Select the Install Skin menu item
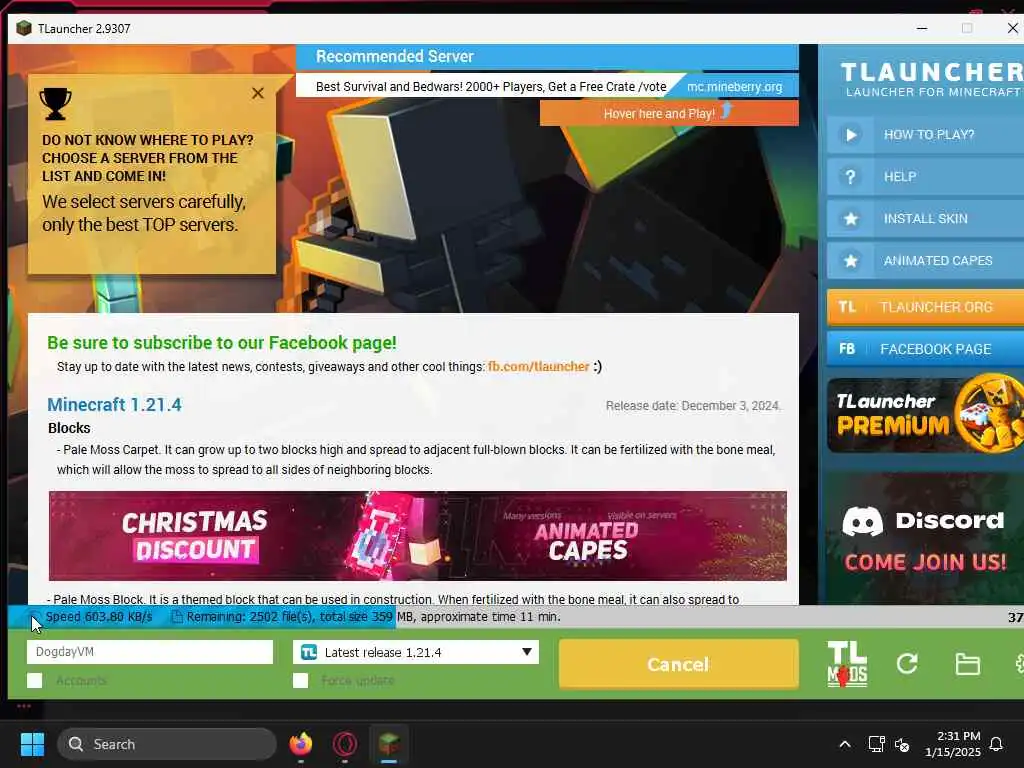Screen dimensions: 1024x768 925,219
